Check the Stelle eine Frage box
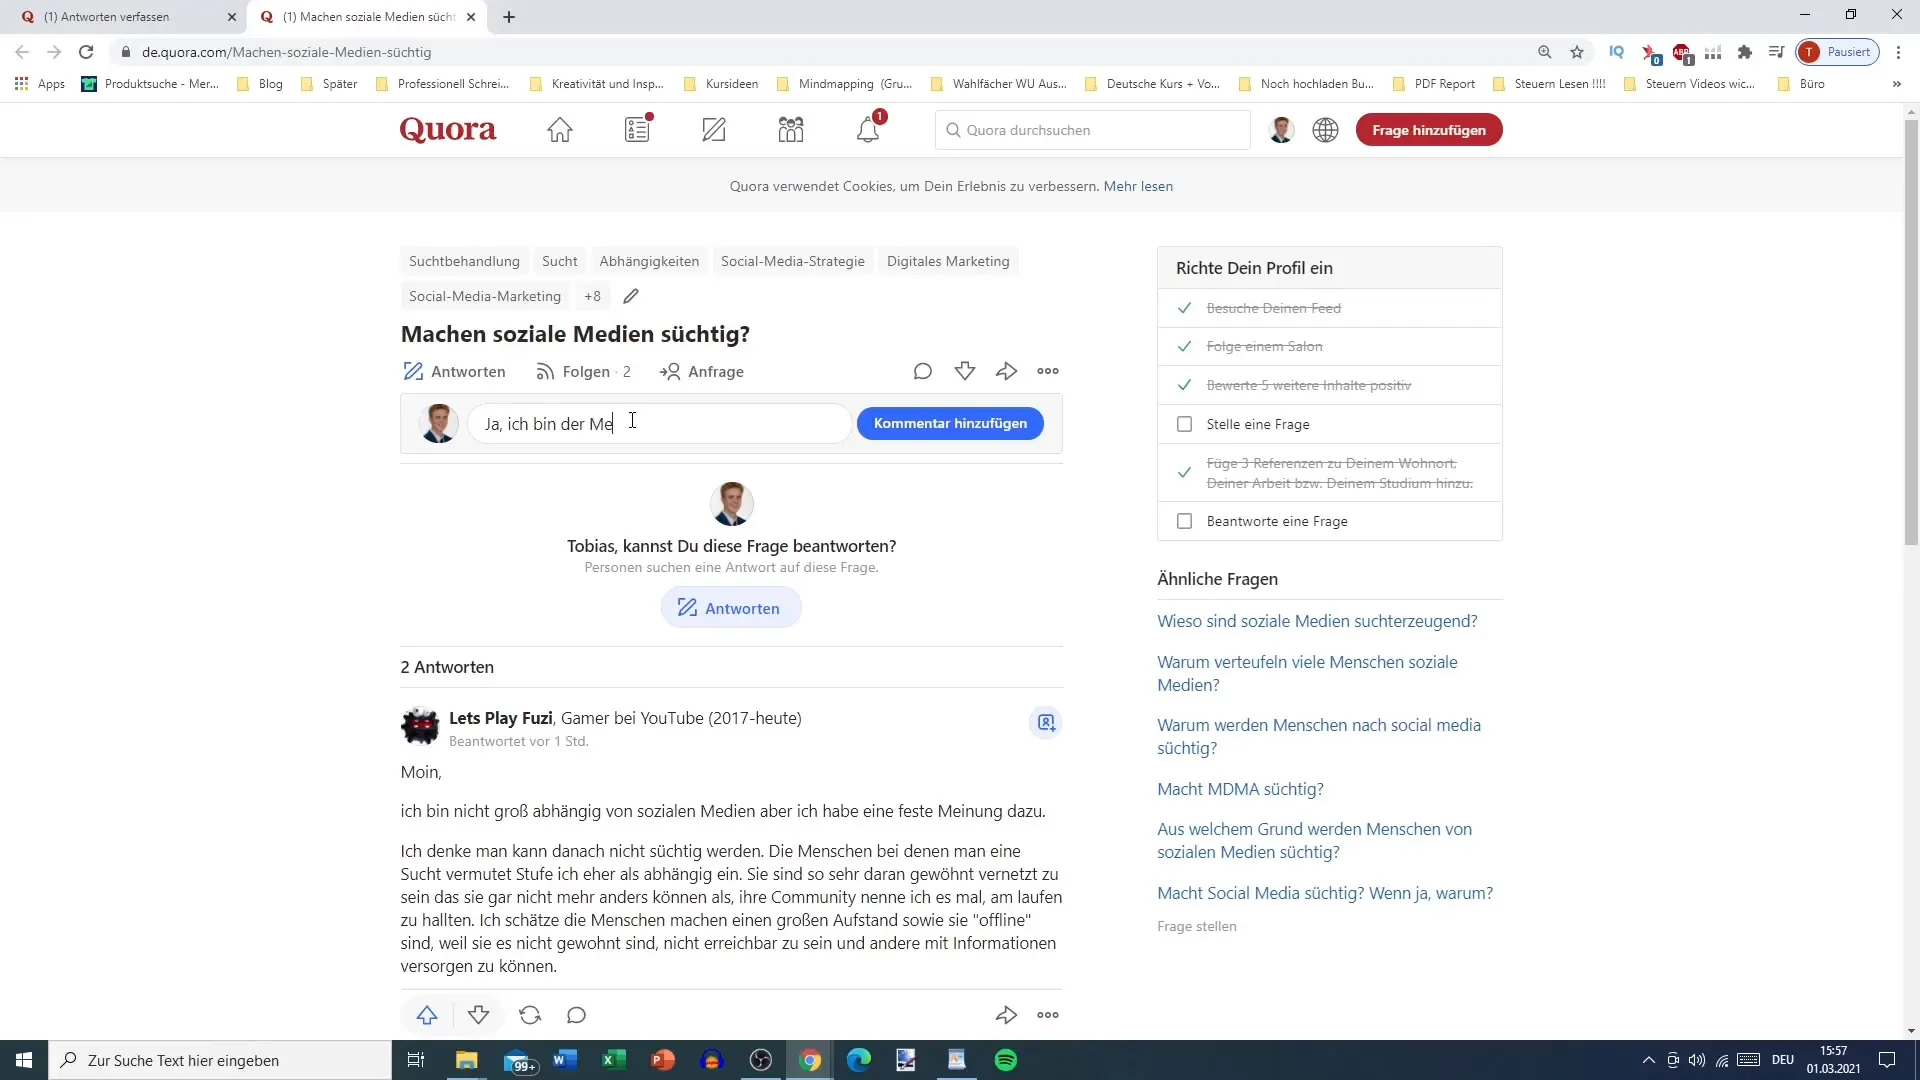Screen dimensions: 1920x1080 pos(1185,424)
